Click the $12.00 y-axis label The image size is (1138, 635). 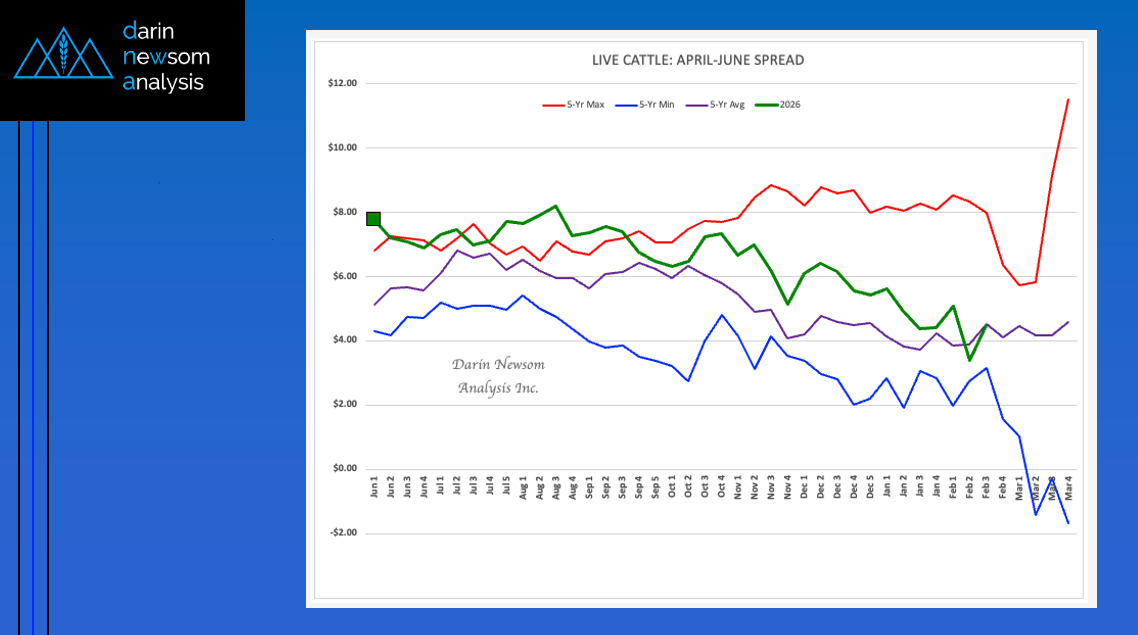click(342, 83)
